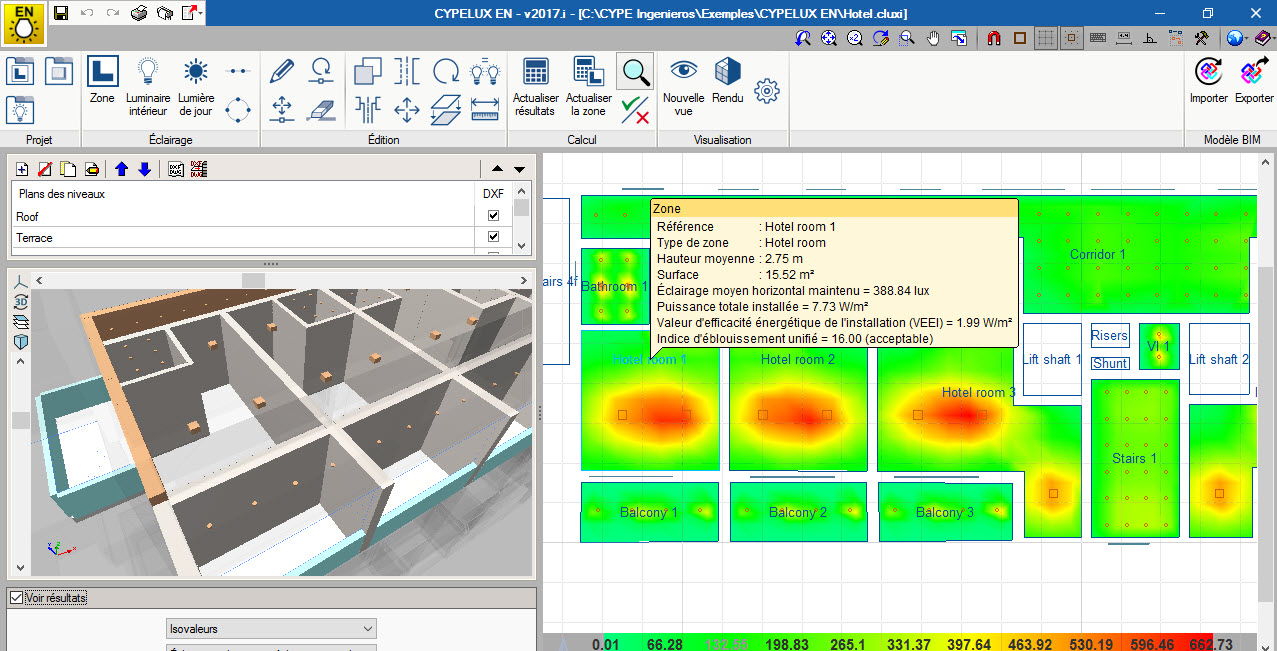This screenshot has height=651, width=1277.
Task: Open the export dropdown arrow in quick access bar
Action: [201, 13]
